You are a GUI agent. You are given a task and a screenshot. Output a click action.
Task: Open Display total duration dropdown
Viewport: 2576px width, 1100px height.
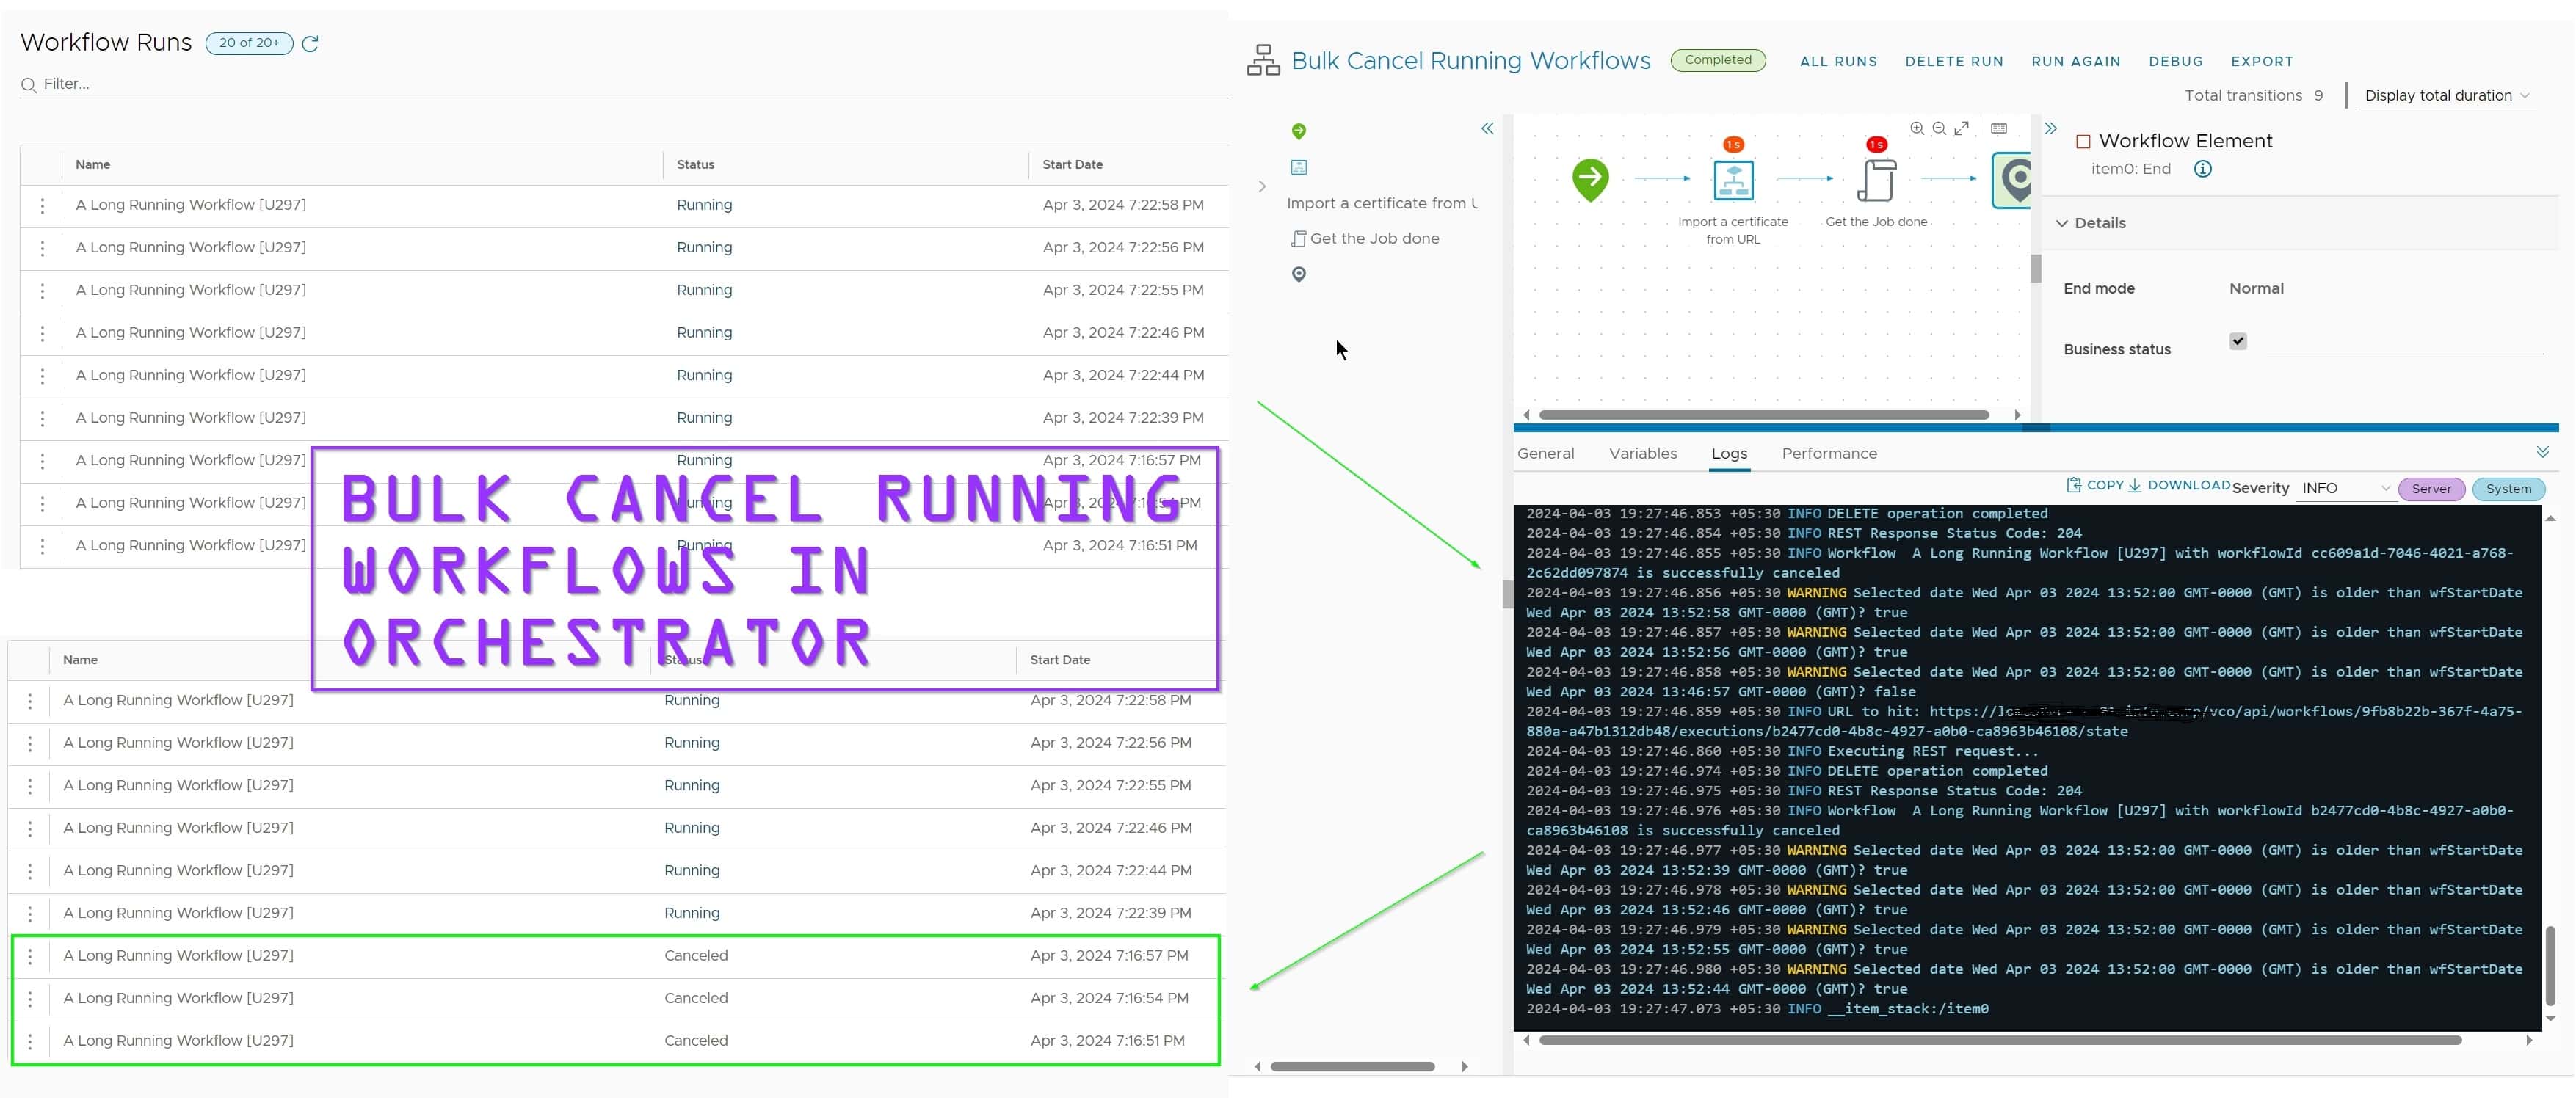click(2446, 96)
